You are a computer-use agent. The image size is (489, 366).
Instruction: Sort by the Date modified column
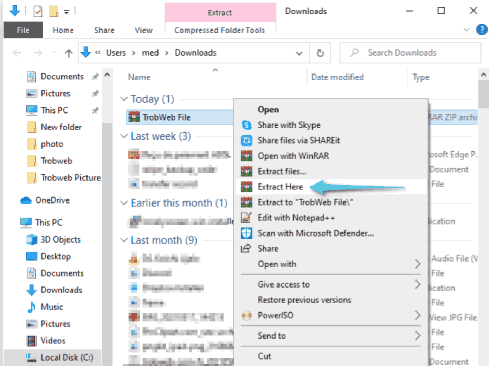337,77
